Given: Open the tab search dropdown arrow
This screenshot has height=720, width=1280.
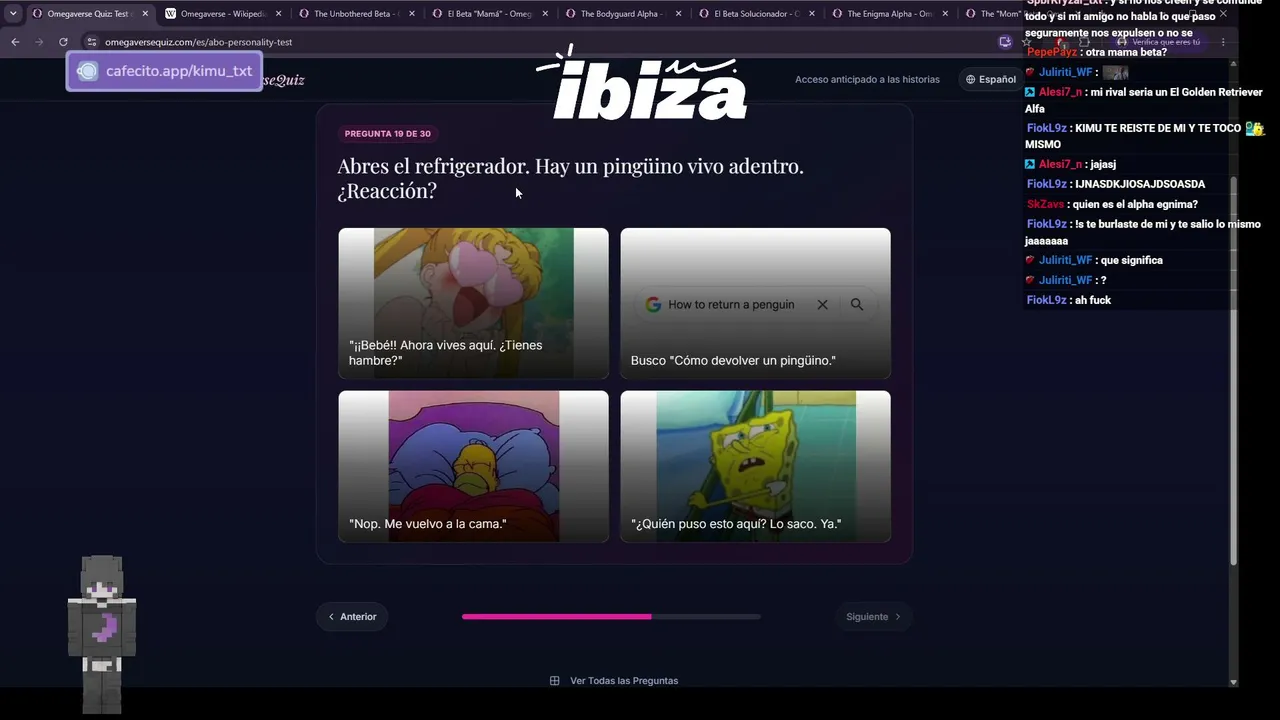Looking at the screenshot, I should point(13,14).
